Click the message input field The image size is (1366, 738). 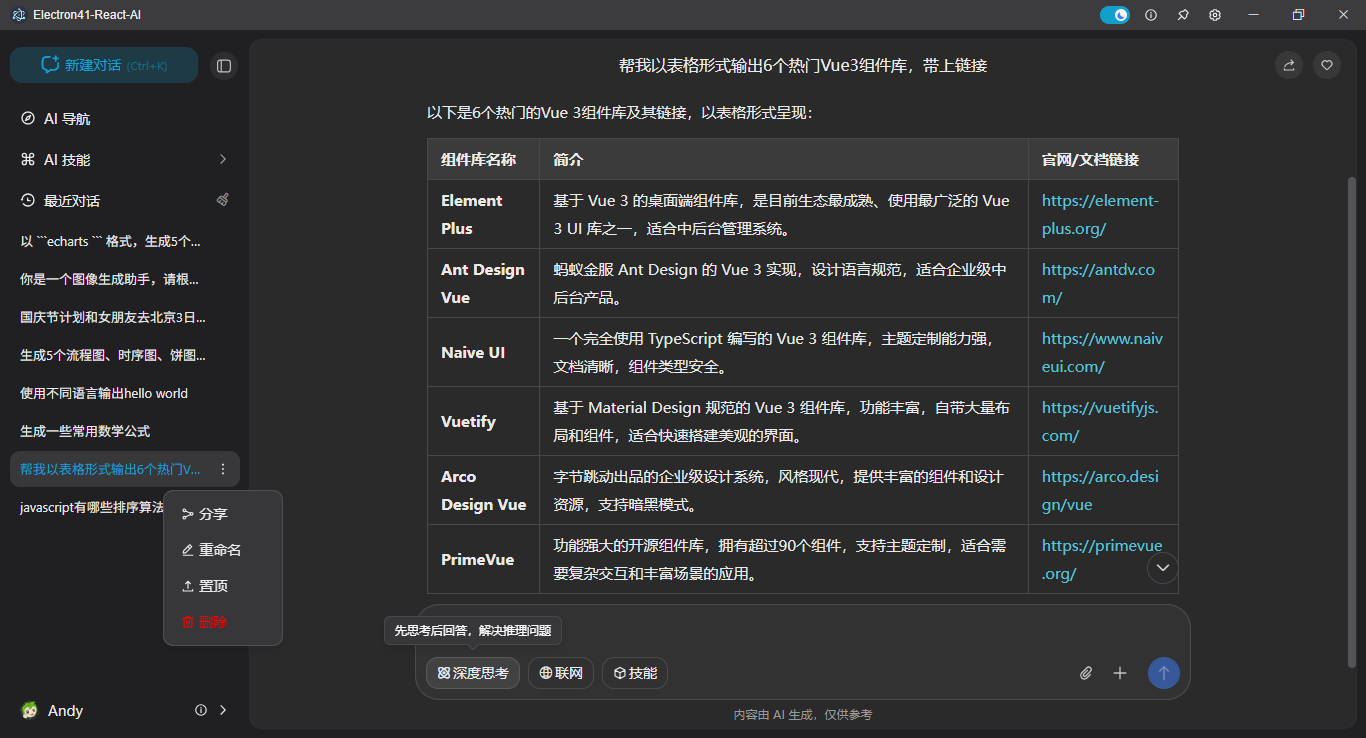[x=803, y=631]
